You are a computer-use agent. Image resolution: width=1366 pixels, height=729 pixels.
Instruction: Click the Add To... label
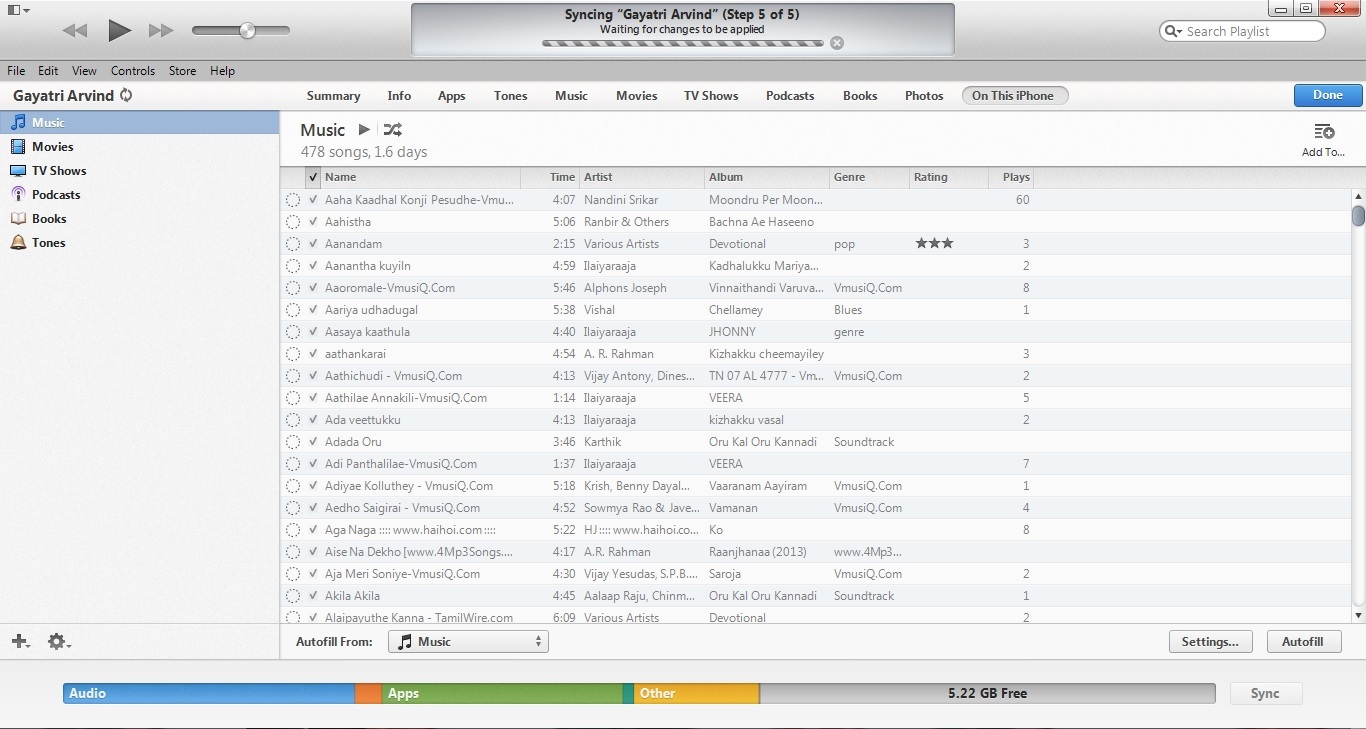click(x=1323, y=153)
